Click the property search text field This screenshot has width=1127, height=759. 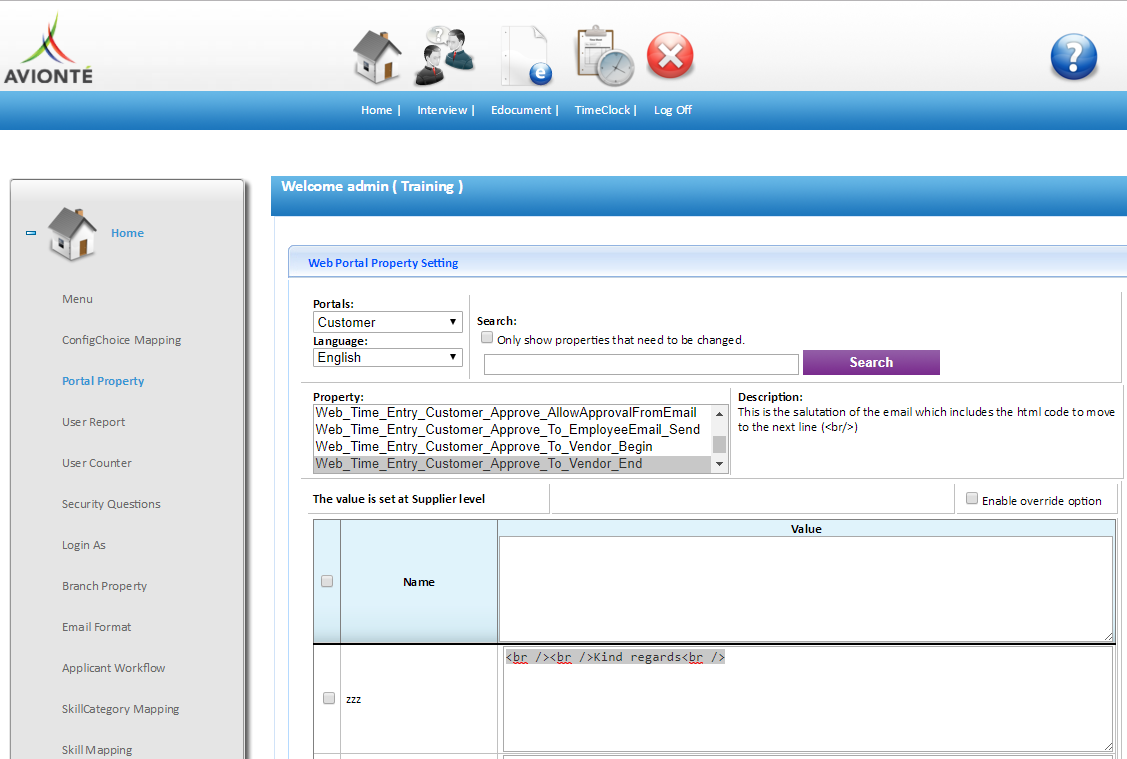[641, 364]
